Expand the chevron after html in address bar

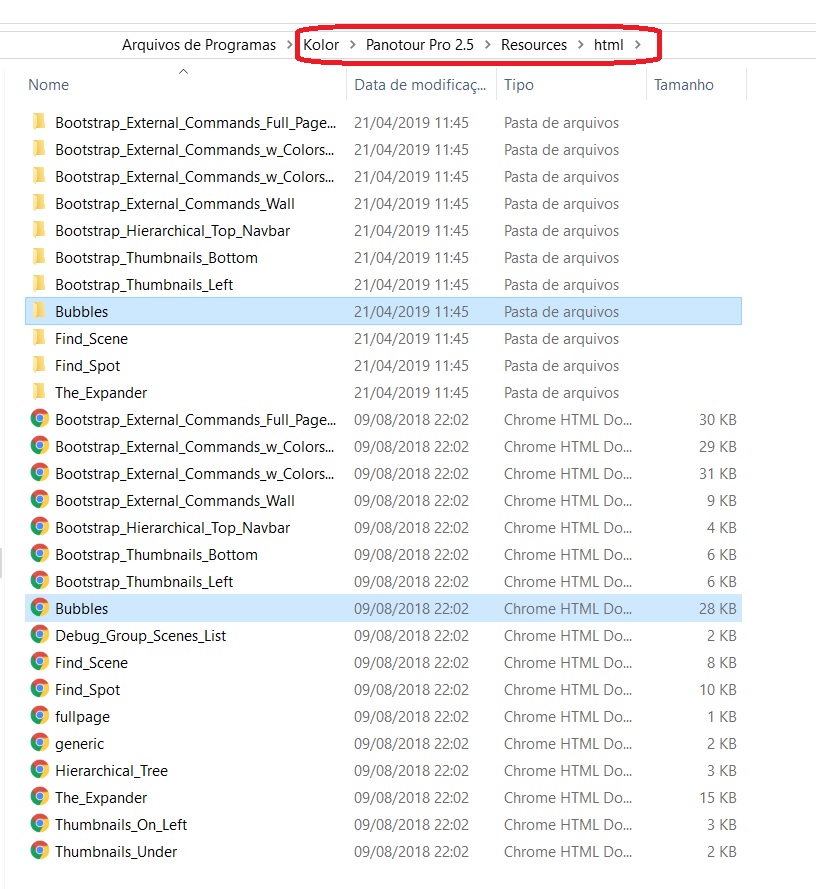coord(638,45)
